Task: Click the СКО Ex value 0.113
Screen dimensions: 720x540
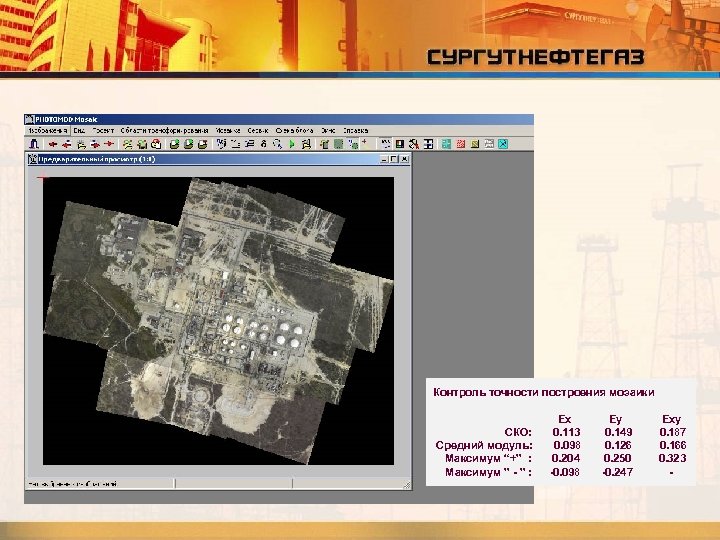Action: click(566, 432)
